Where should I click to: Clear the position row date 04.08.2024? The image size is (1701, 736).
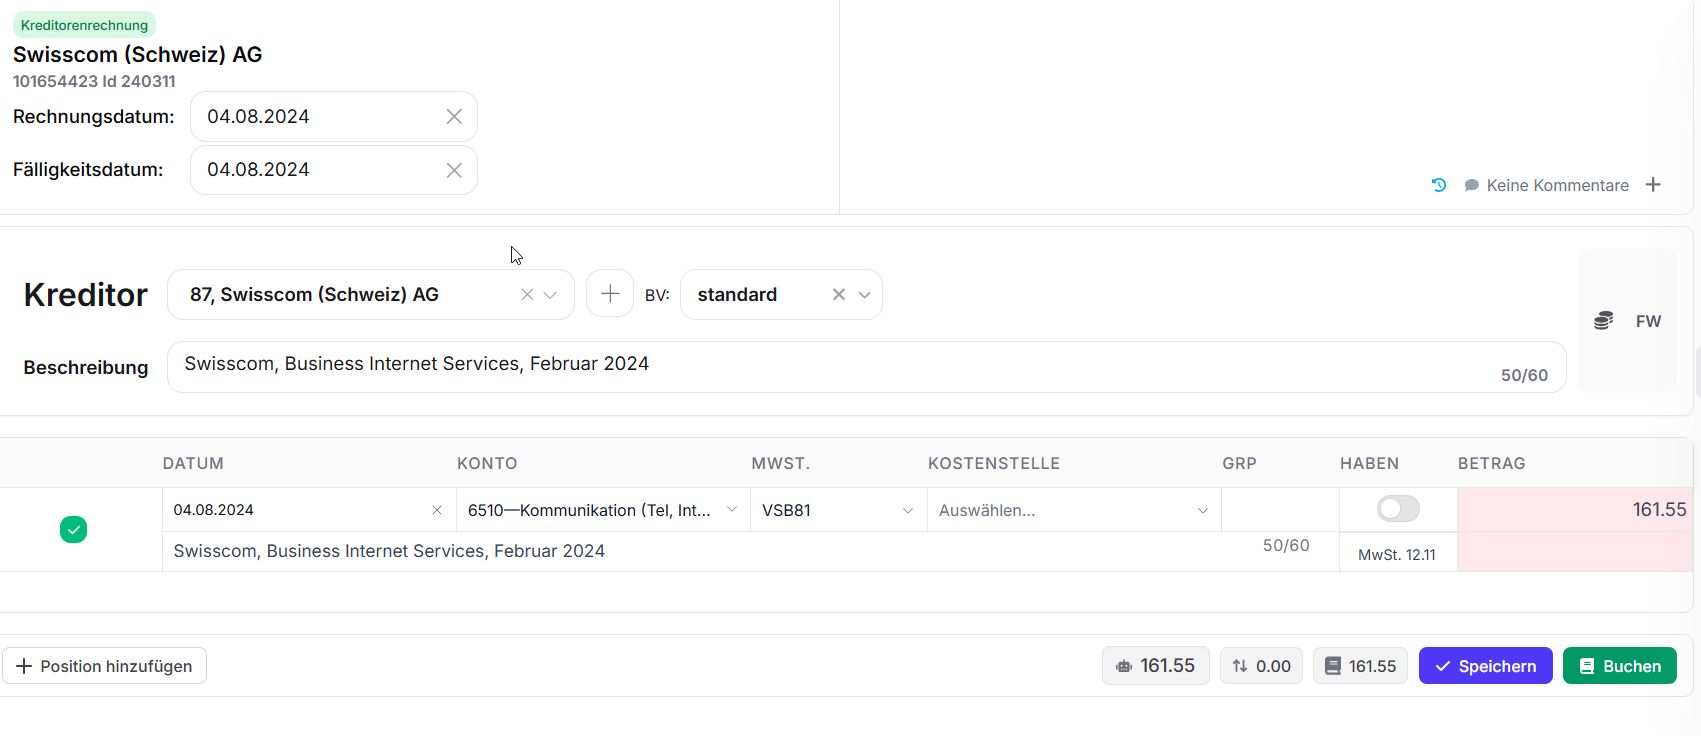pyautogui.click(x=437, y=510)
